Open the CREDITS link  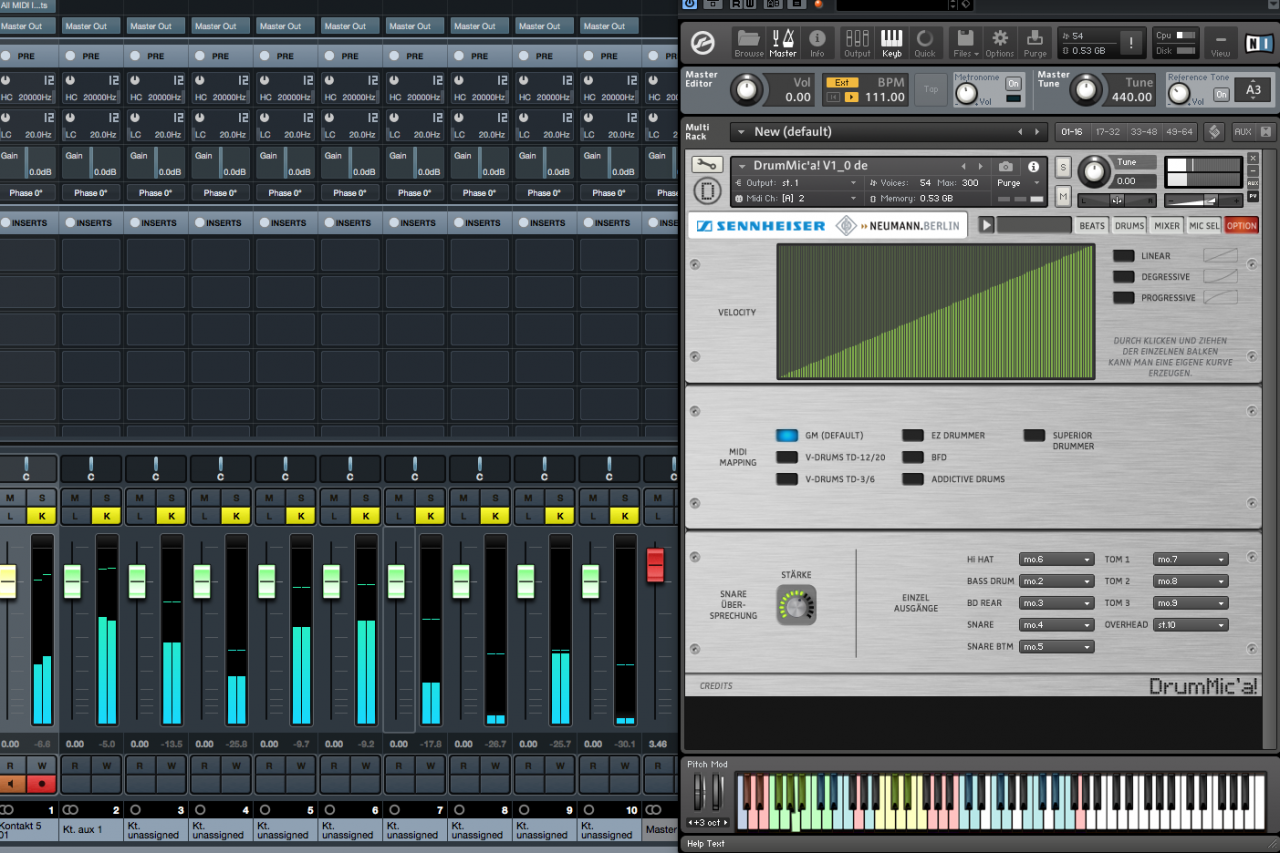pyautogui.click(x=716, y=686)
